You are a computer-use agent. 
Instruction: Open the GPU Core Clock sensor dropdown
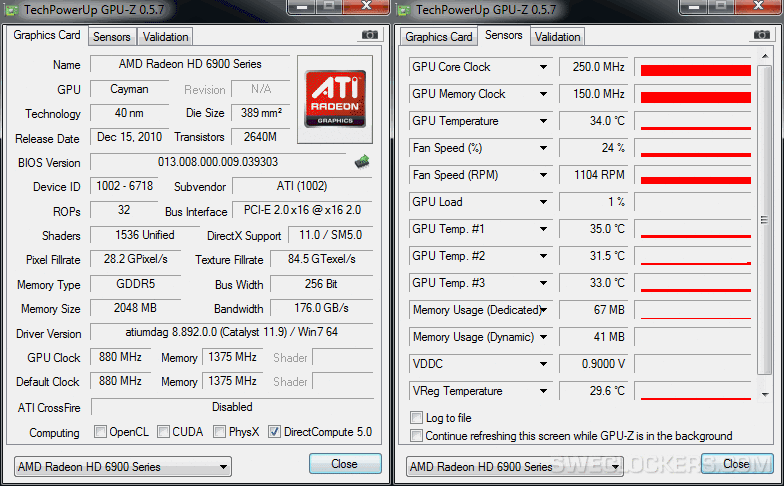tap(543, 67)
